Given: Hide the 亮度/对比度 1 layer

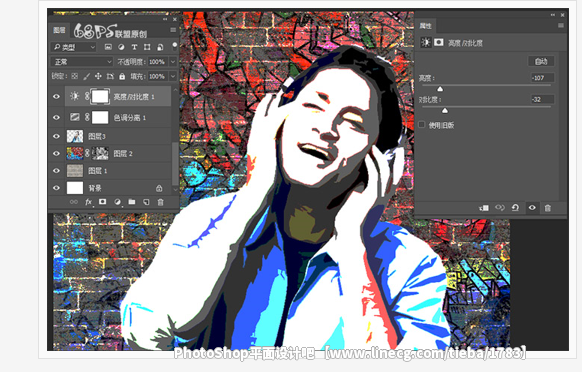Looking at the screenshot, I should [56, 97].
